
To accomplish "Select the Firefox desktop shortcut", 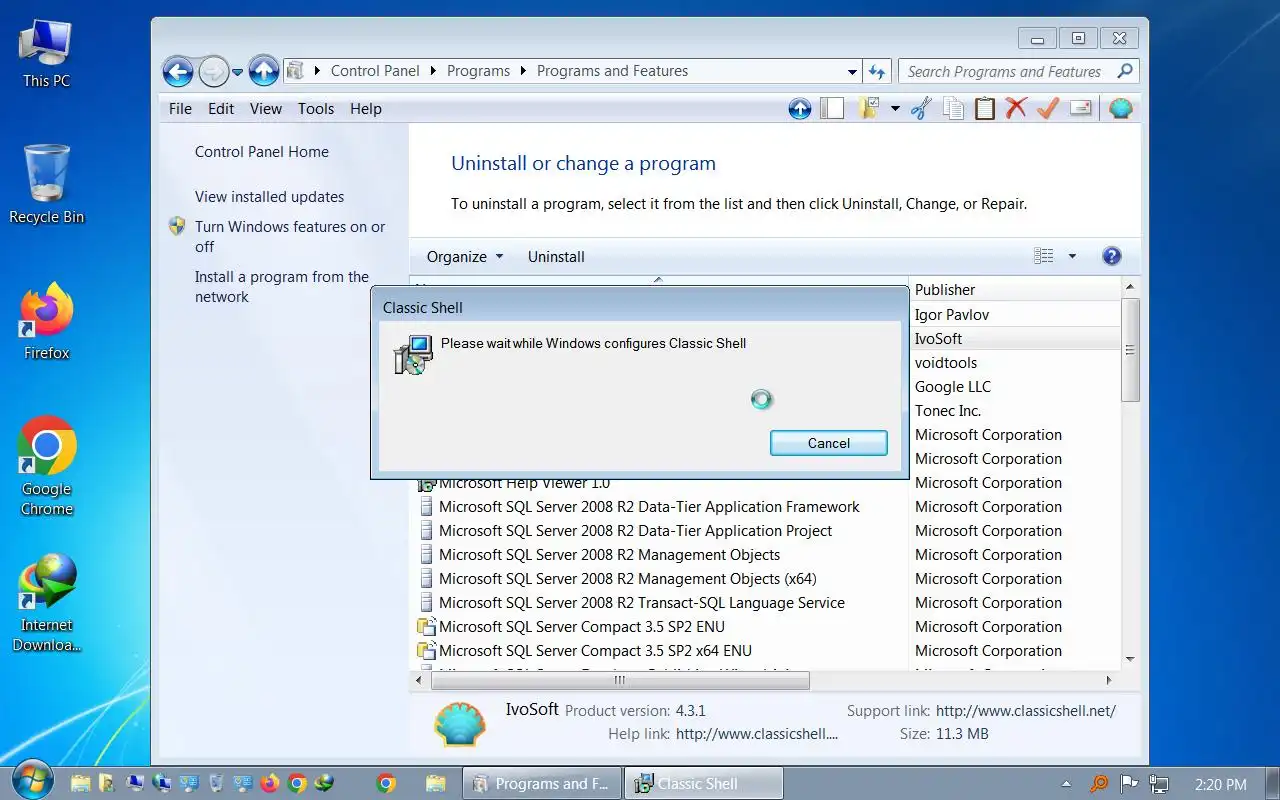I will pyautogui.click(x=46, y=322).
